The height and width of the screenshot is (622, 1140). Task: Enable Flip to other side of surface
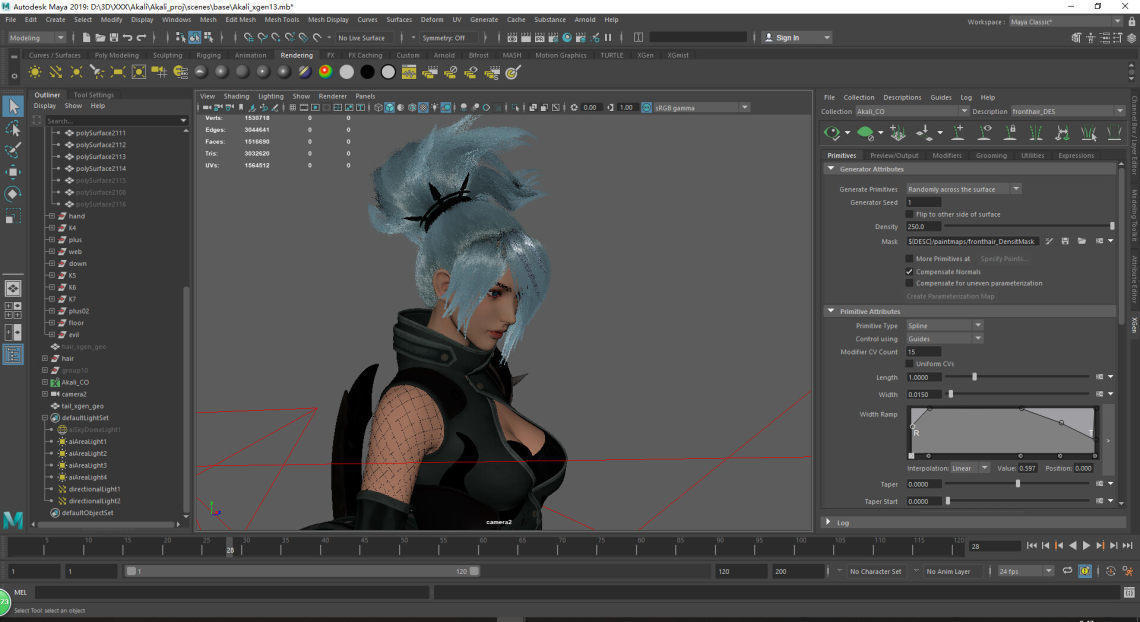click(909, 214)
